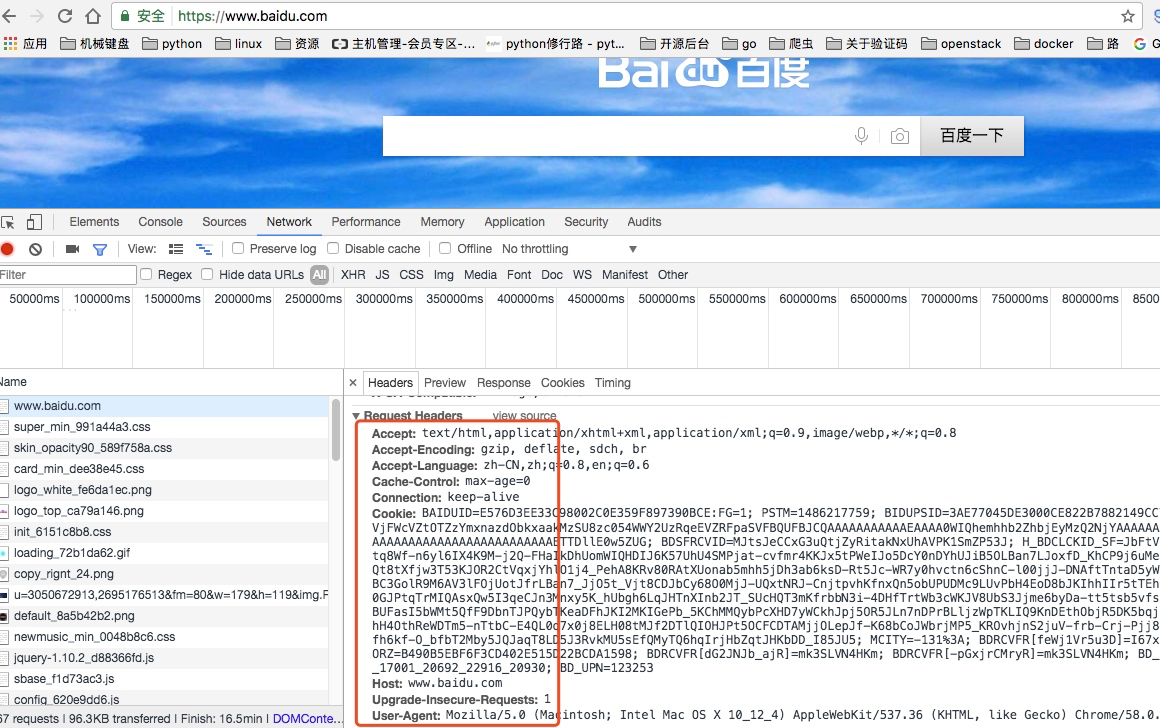Enable the Regex filter checkbox
1160x728 pixels.
(146, 274)
